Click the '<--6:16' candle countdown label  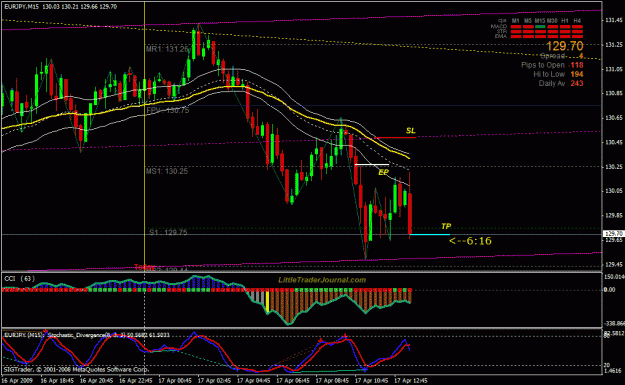(x=470, y=241)
